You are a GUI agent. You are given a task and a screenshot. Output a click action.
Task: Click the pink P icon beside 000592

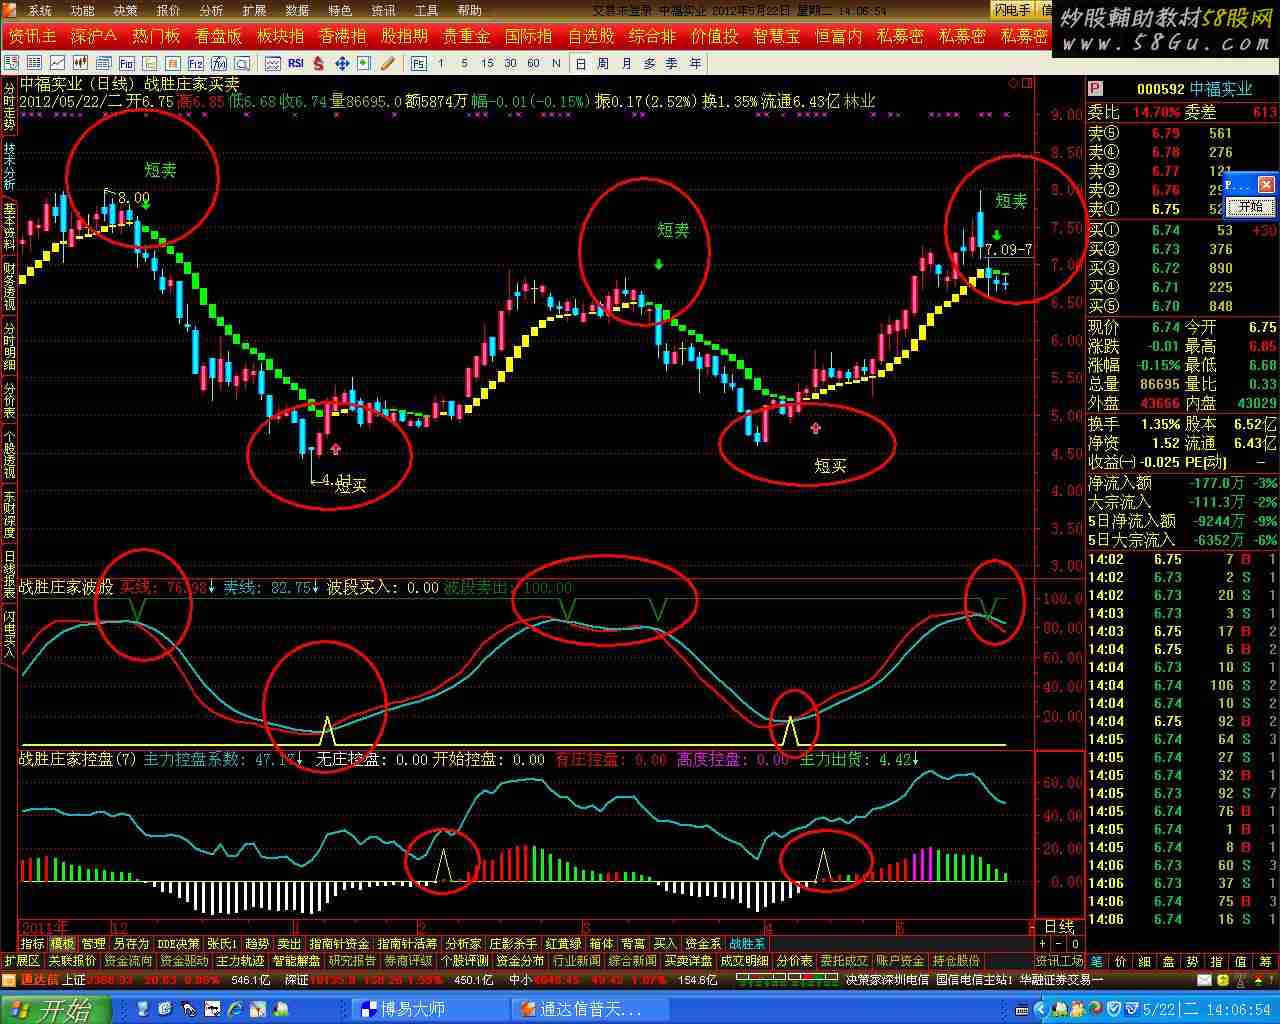pyautogui.click(x=1096, y=89)
